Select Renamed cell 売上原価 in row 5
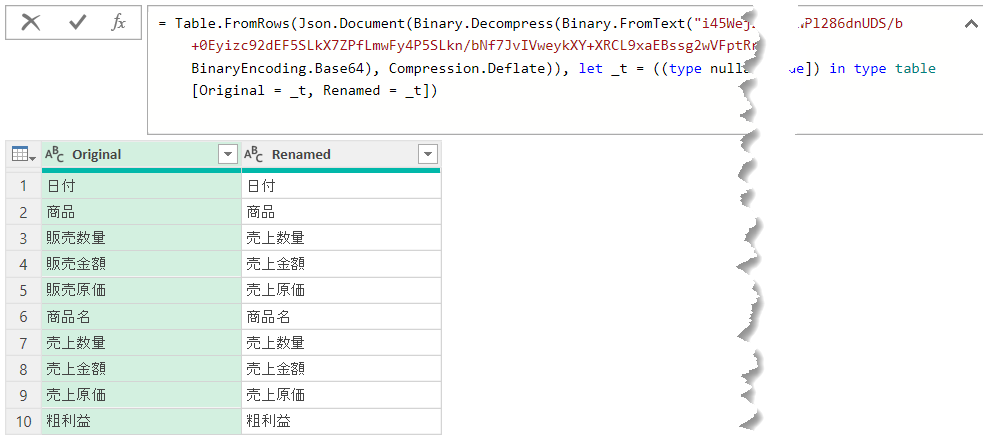The height and width of the screenshot is (436, 983). click(x=341, y=291)
